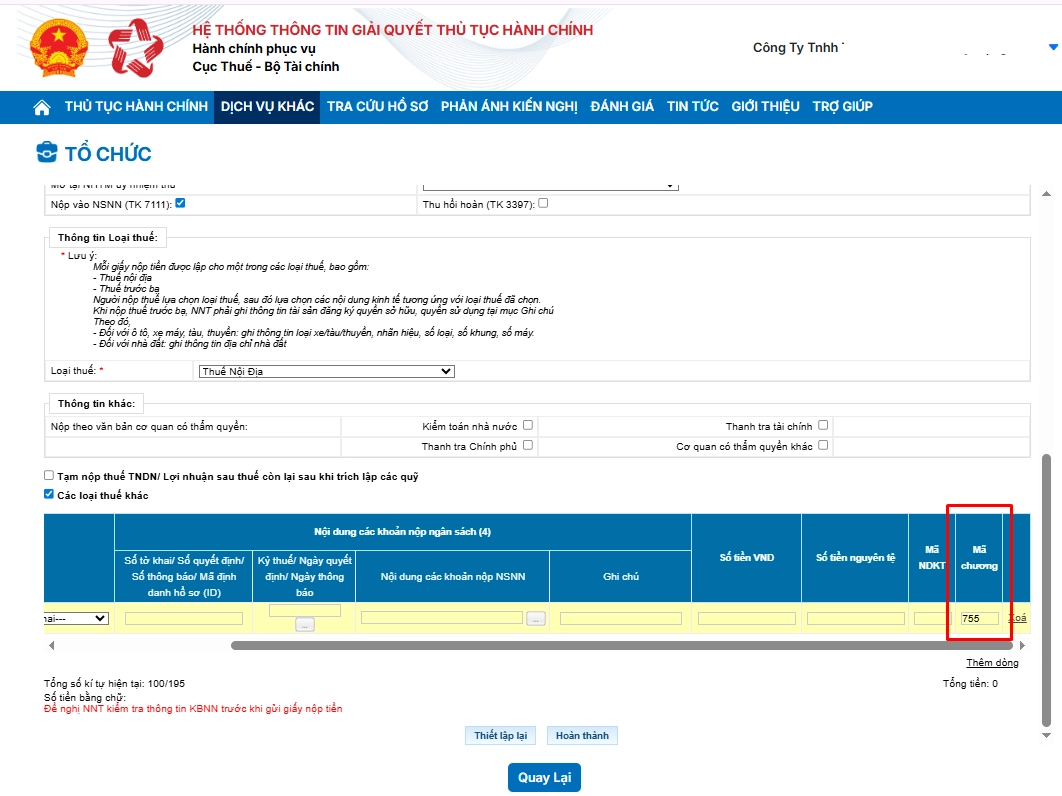Click the Mã chương input field

click(x=979, y=619)
